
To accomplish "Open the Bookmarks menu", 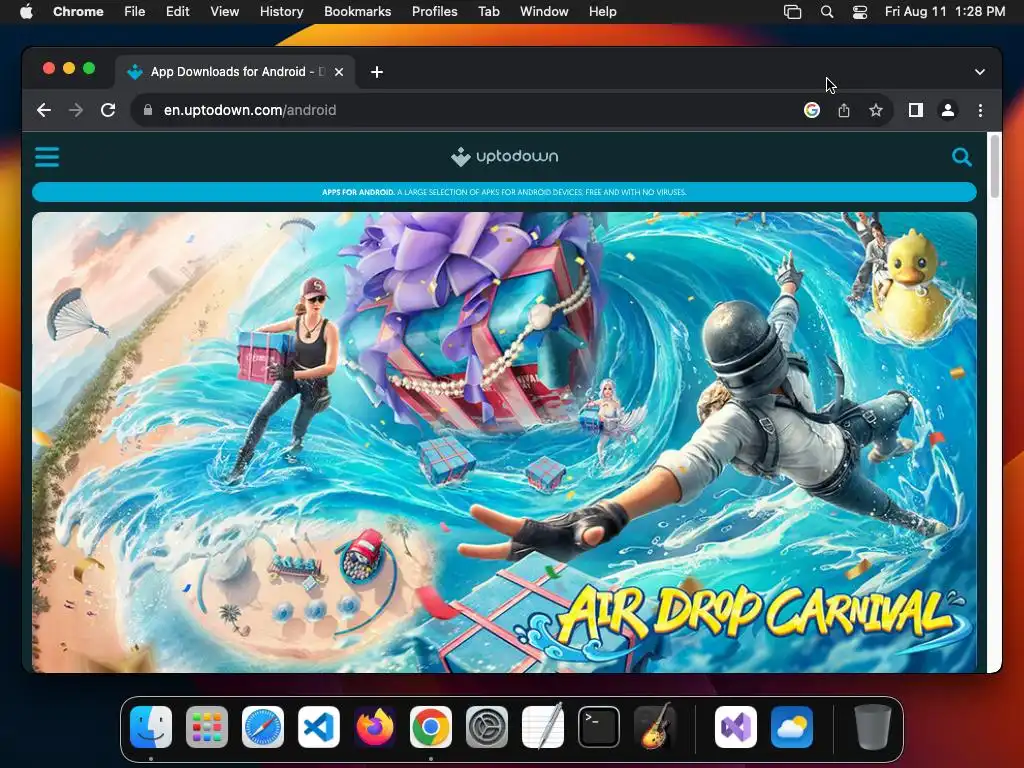I will pyautogui.click(x=357, y=11).
